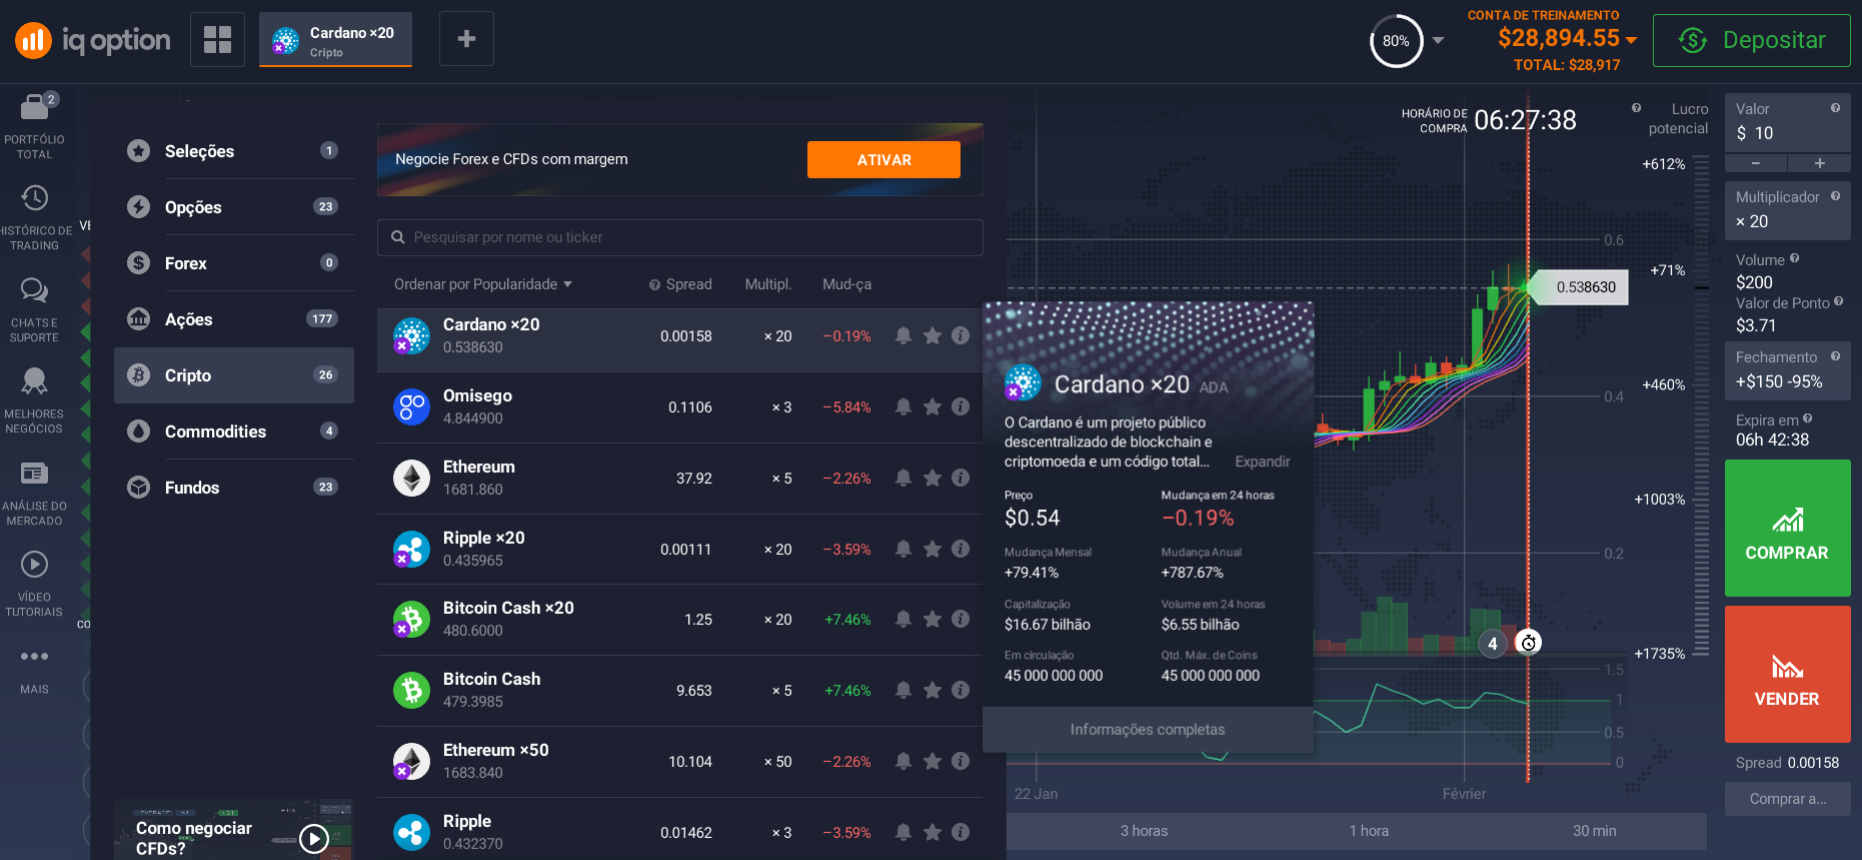Click Valor help question-mark icon
The image size is (1862, 860).
[1835, 108]
